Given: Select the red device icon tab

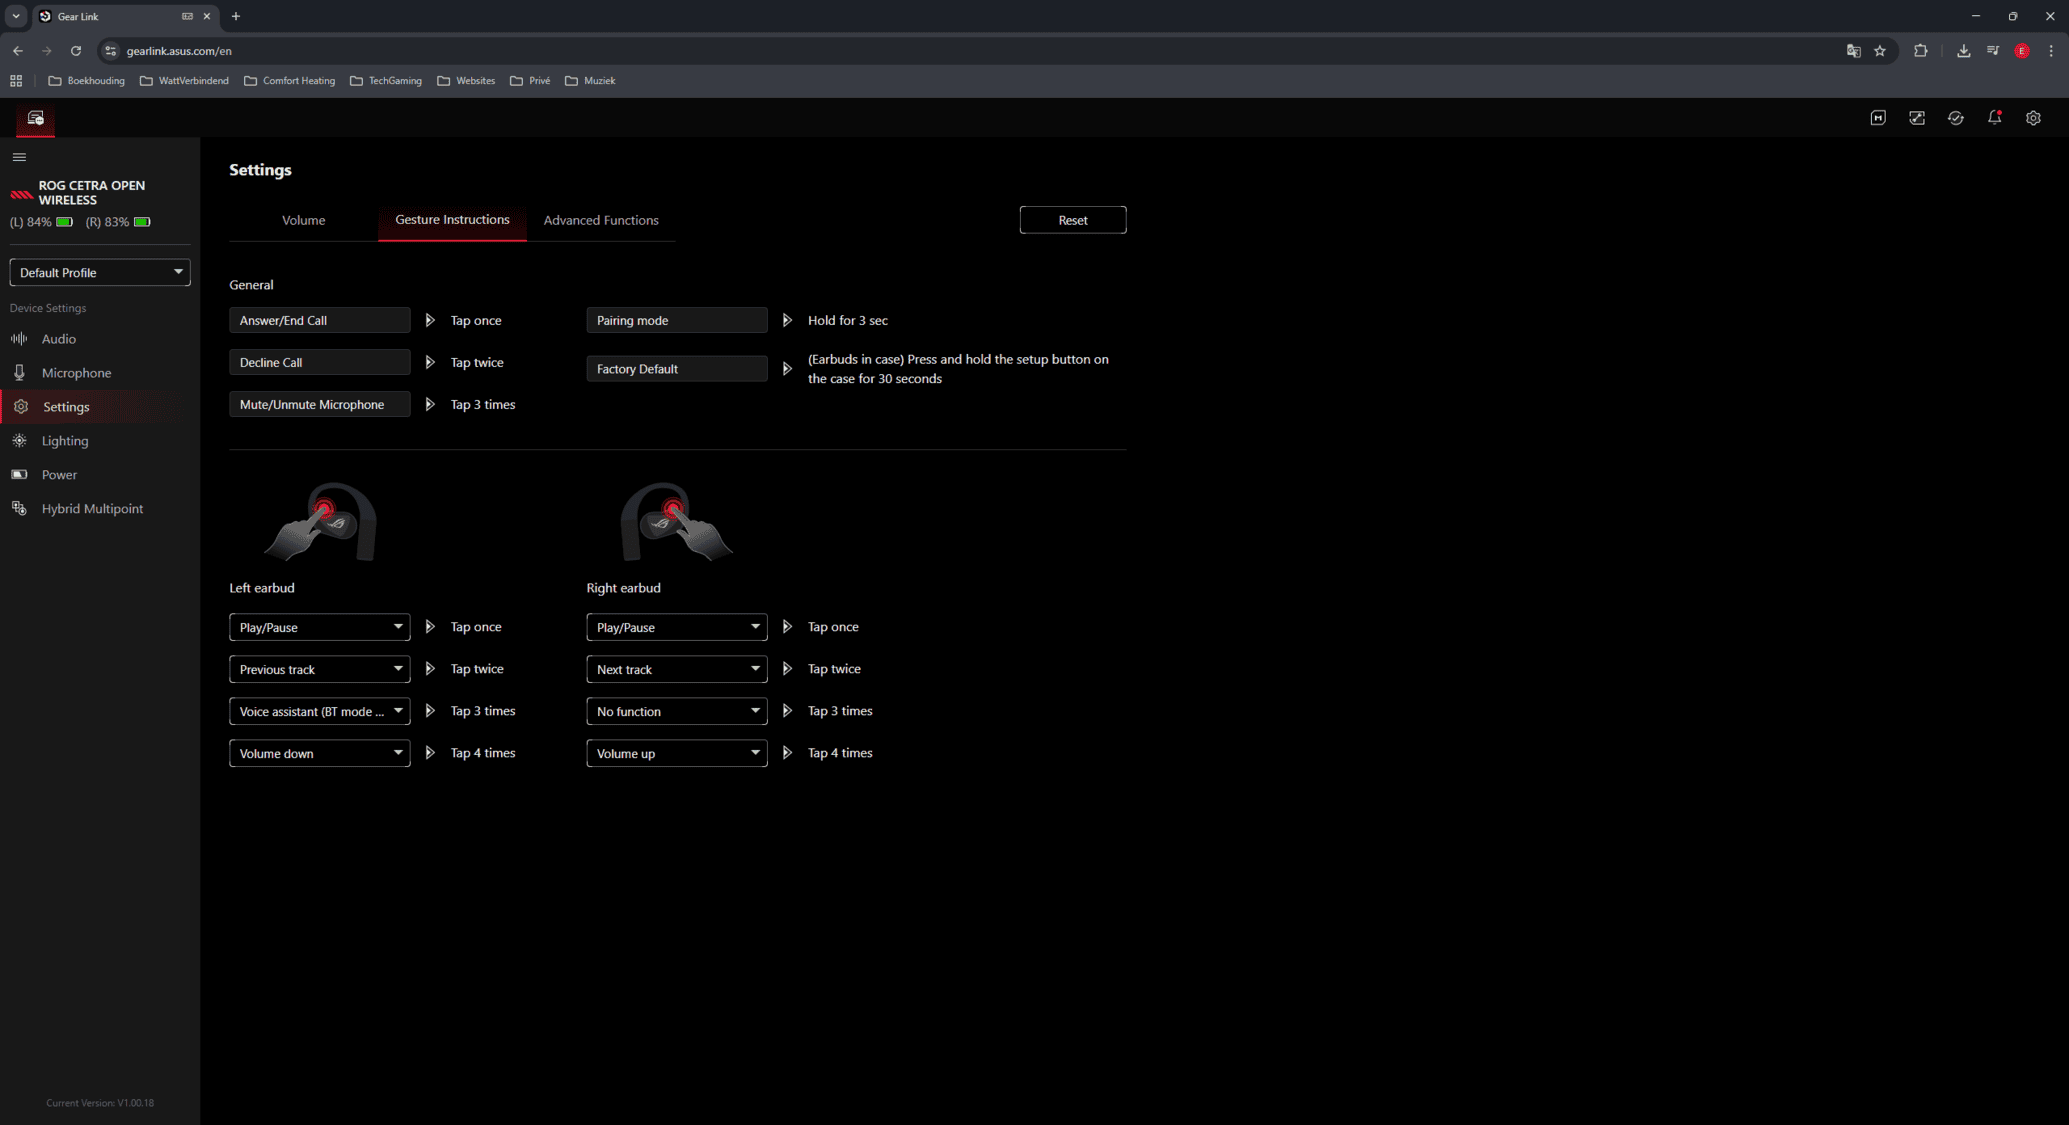Looking at the screenshot, I should pyautogui.click(x=36, y=119).
